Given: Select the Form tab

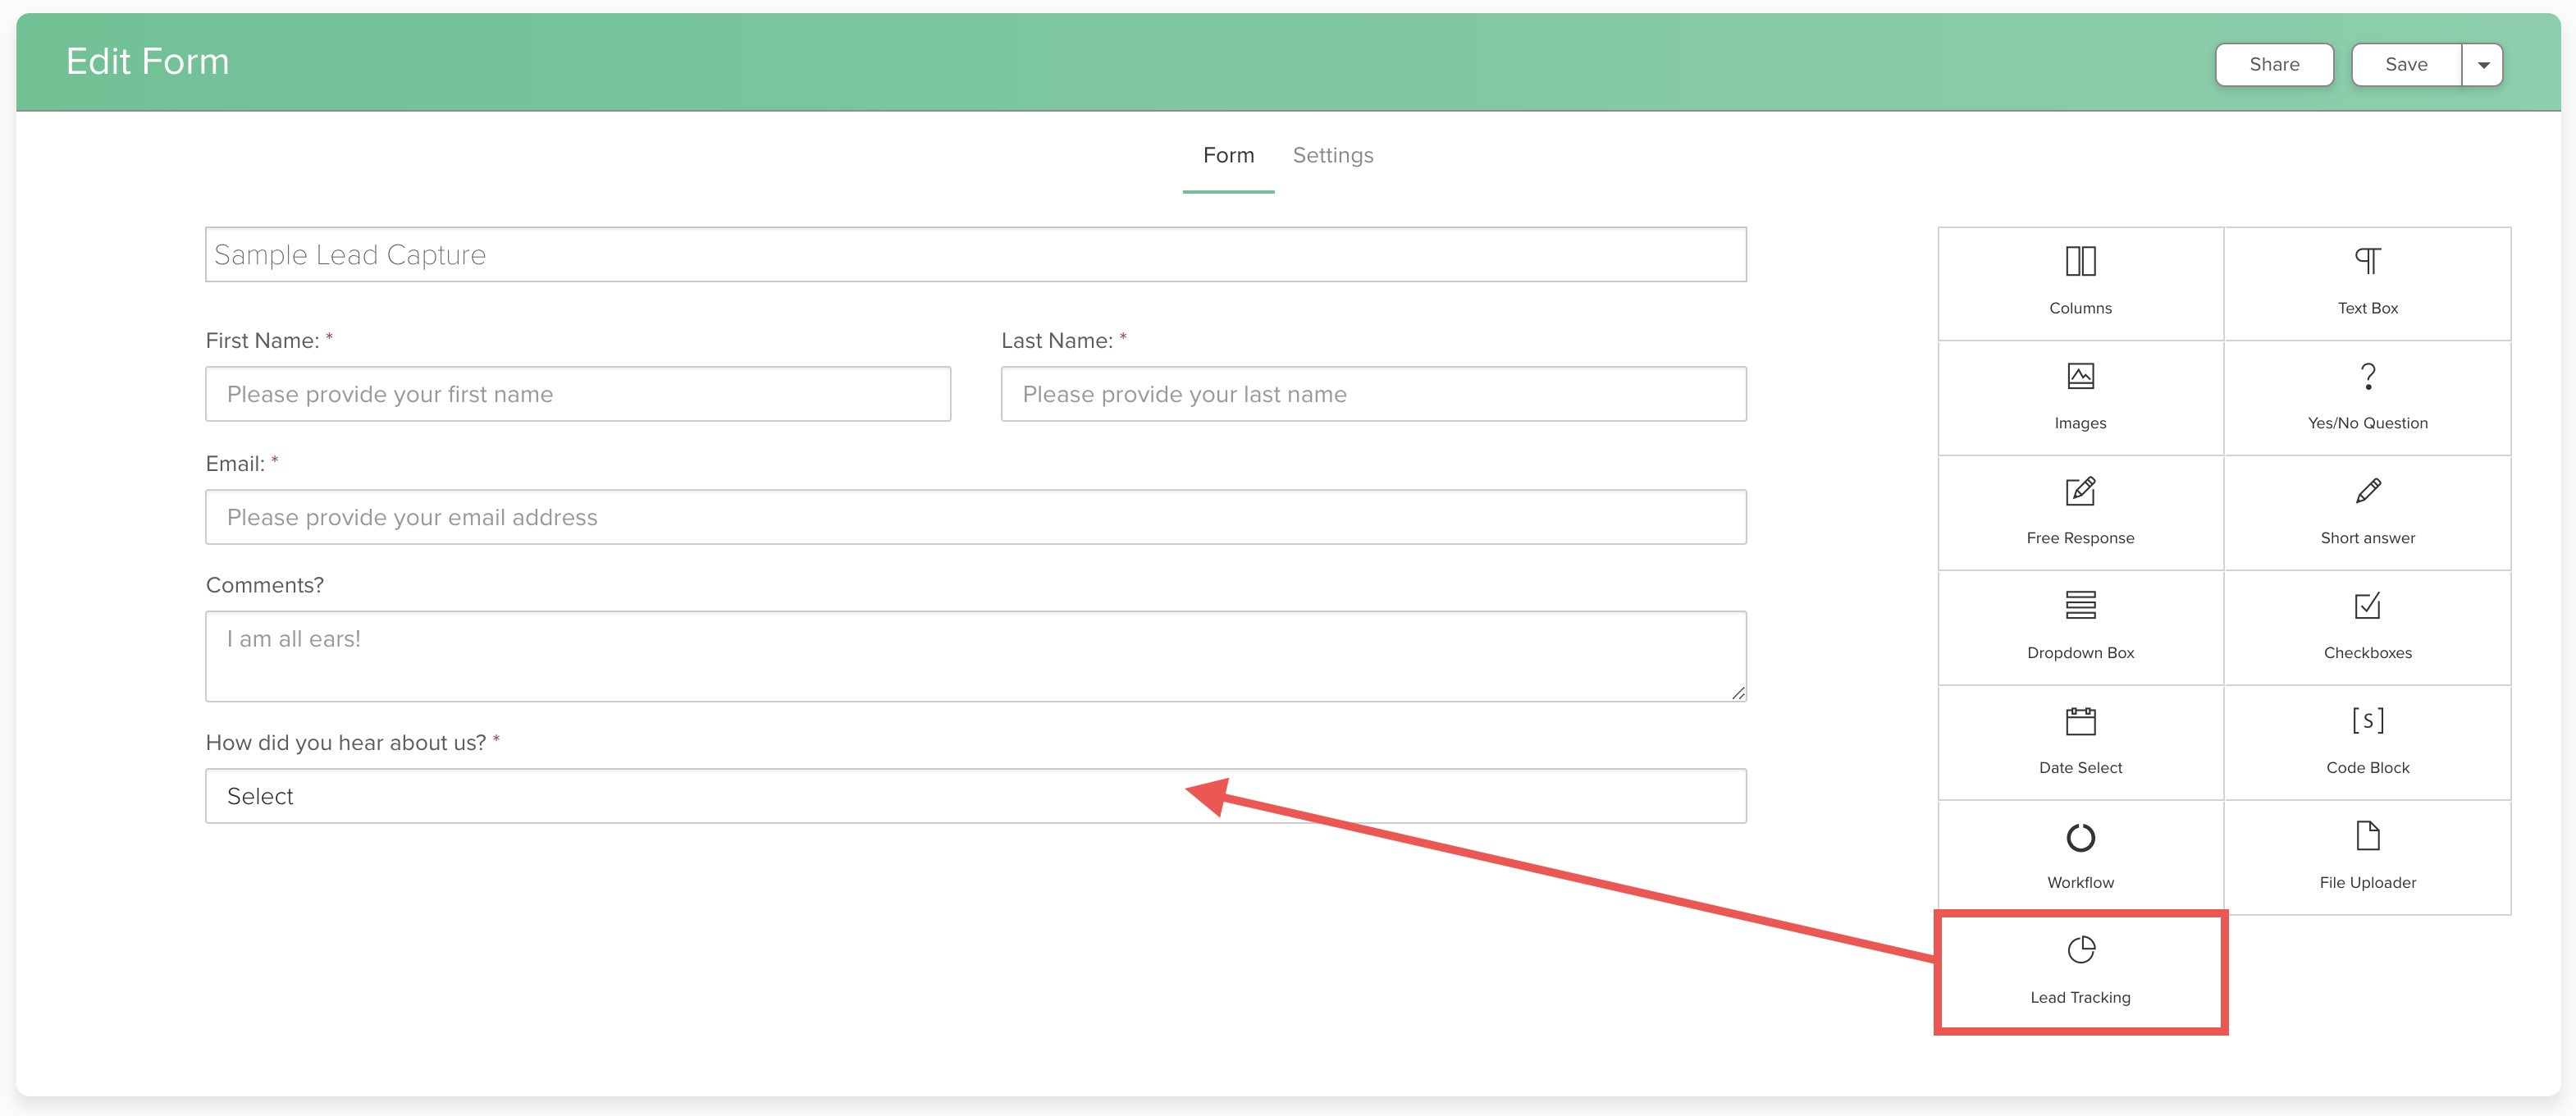Looking at the screenshot, I should tap(1228, 156).
